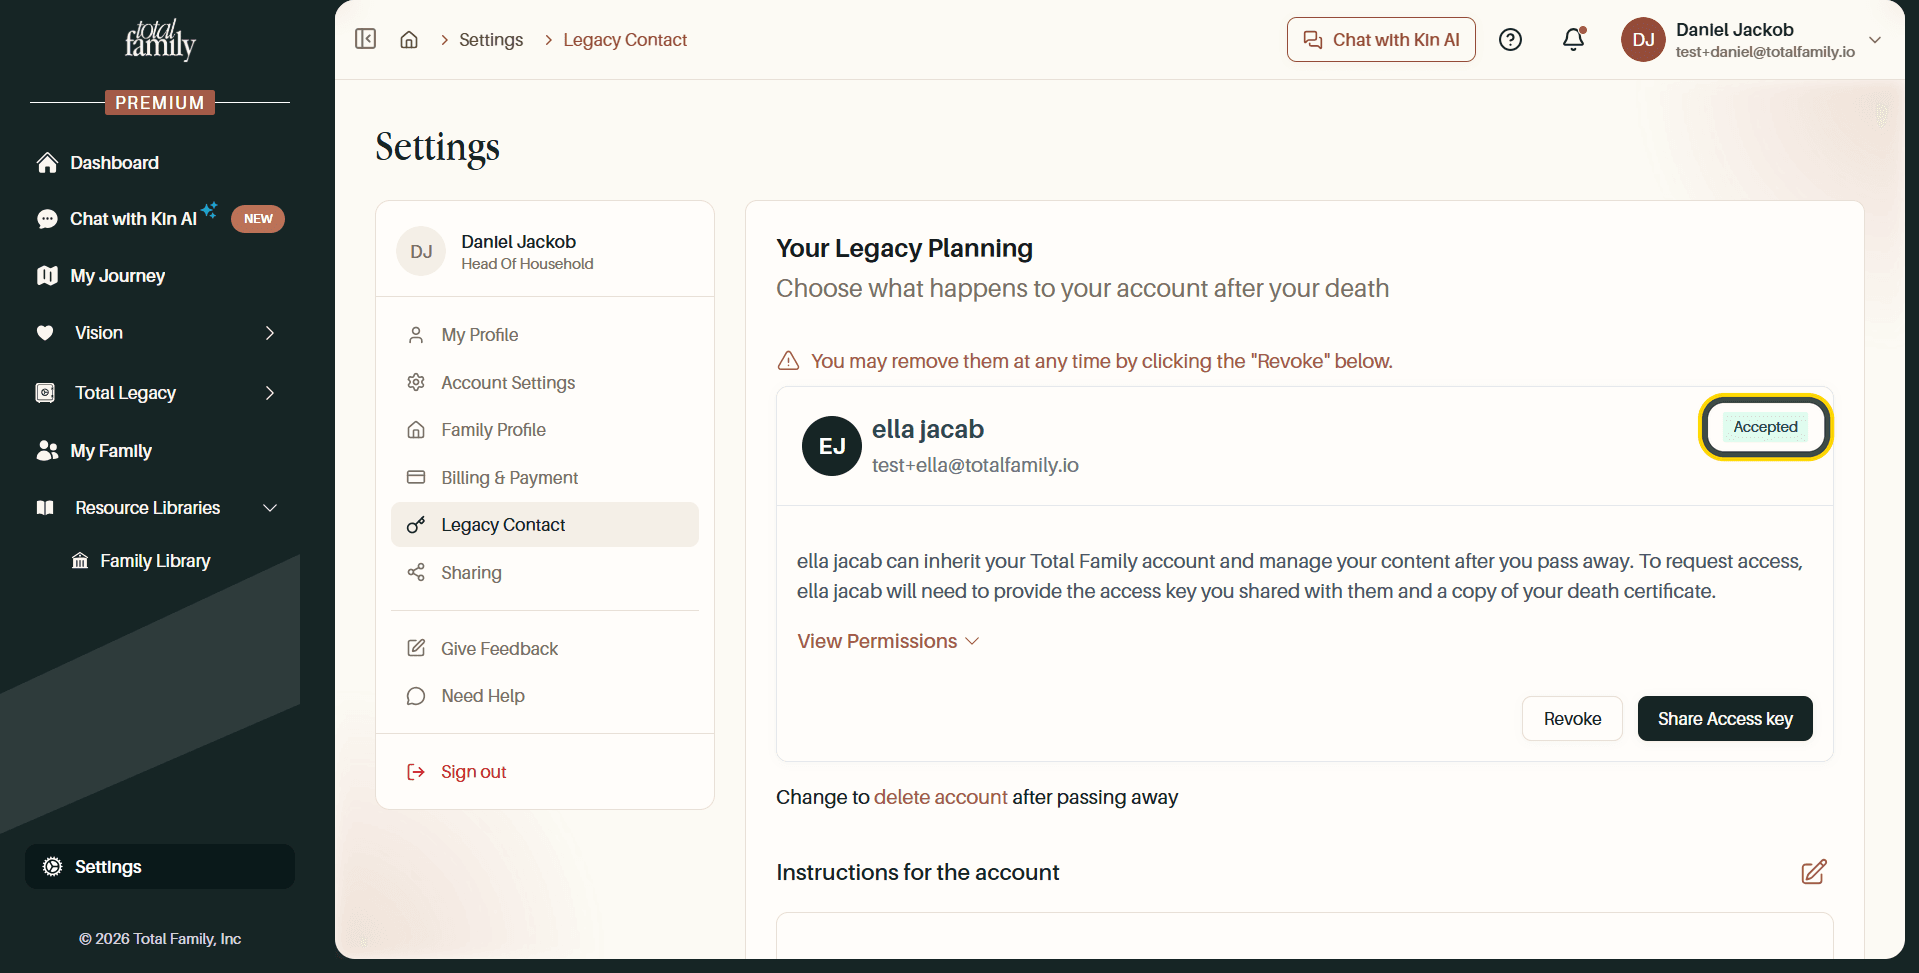
Task: Collapse the Resource Libraries section
Action: [x=269, y=508]
